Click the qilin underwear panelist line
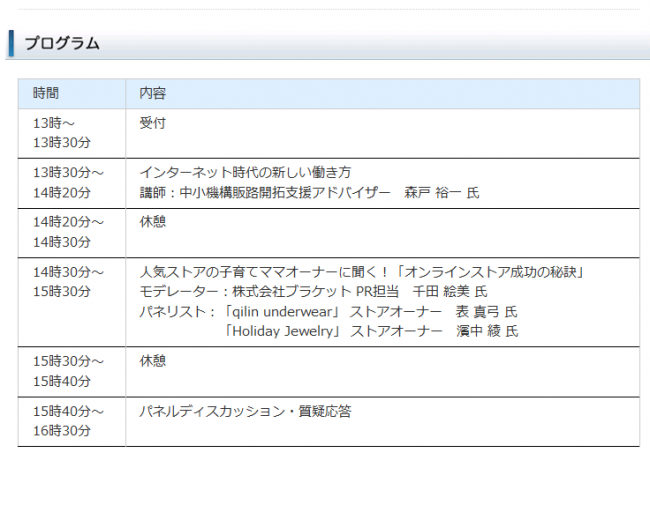650x510 pixels. pyautogui.click(x=328, y=311)
